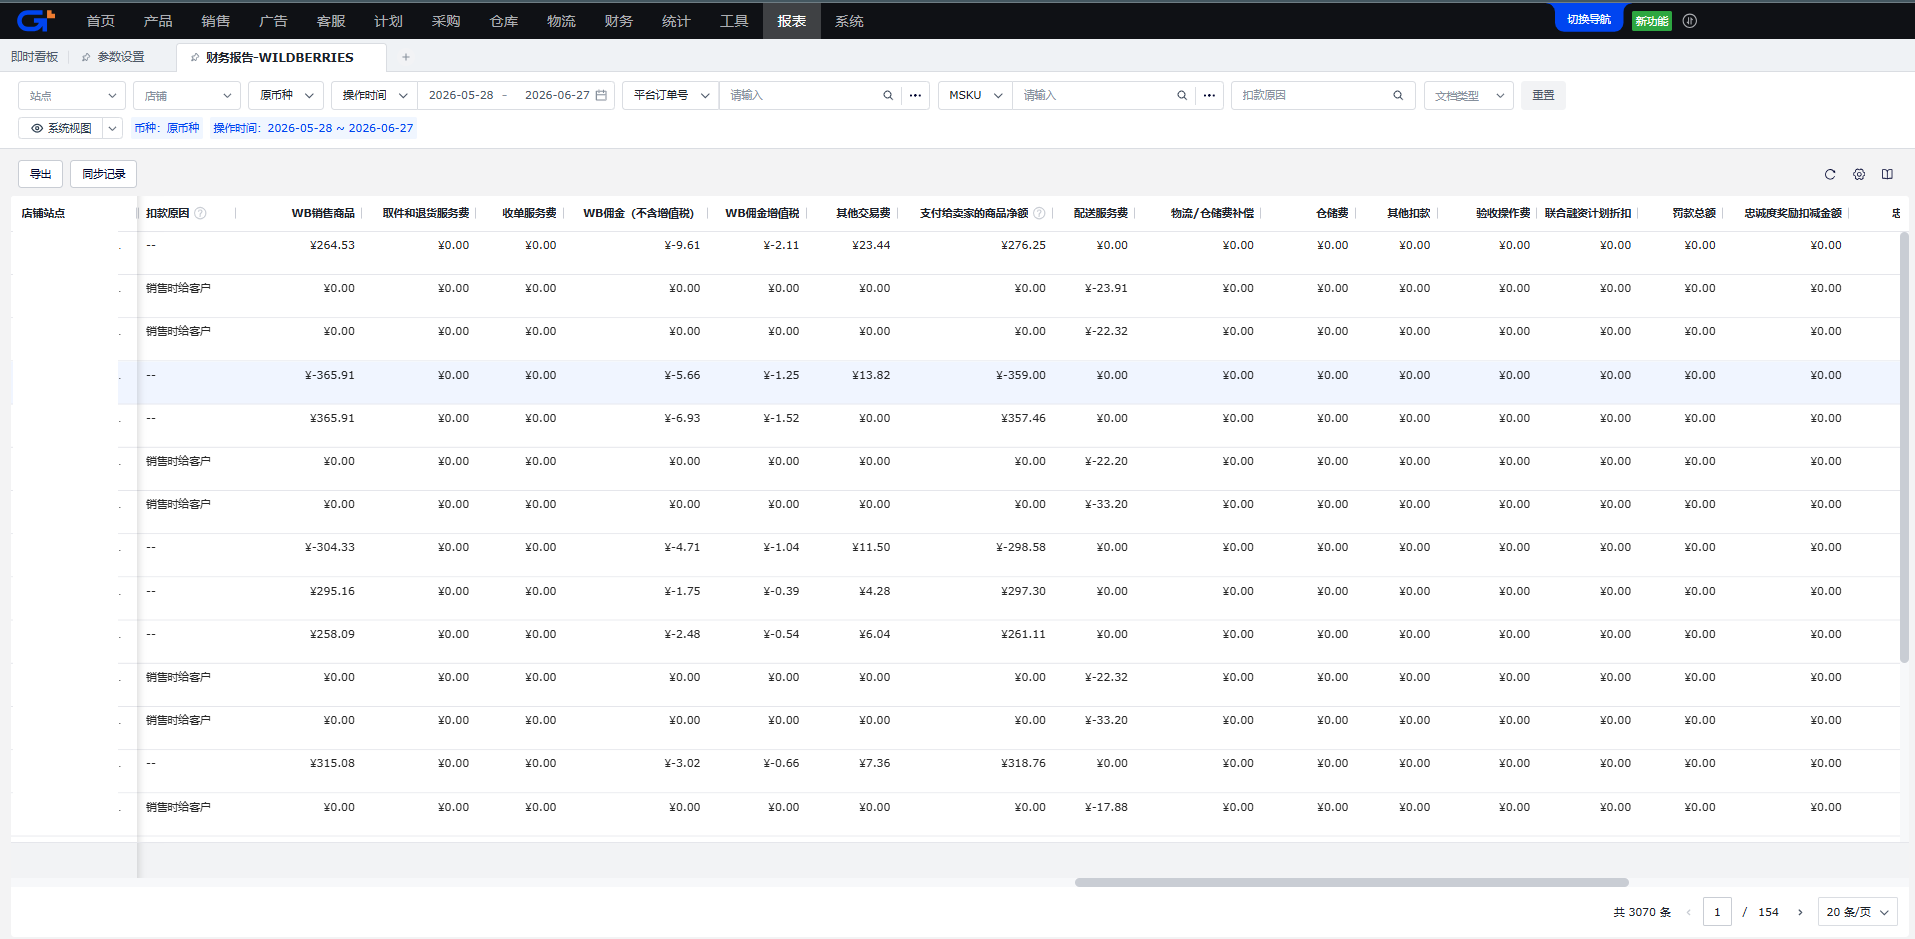Open the 销售 menu
The image size is (1915, 939).
tap(215, 20)
